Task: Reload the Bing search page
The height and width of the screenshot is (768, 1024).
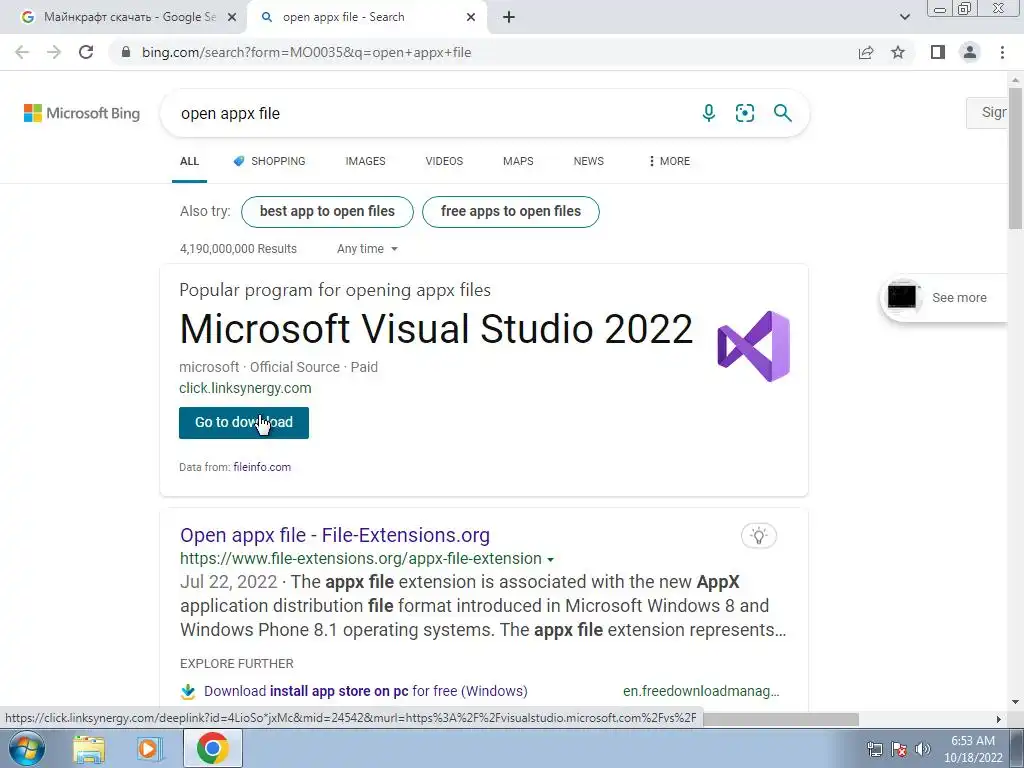Action: pyautogui.click(x=86, y=52)
